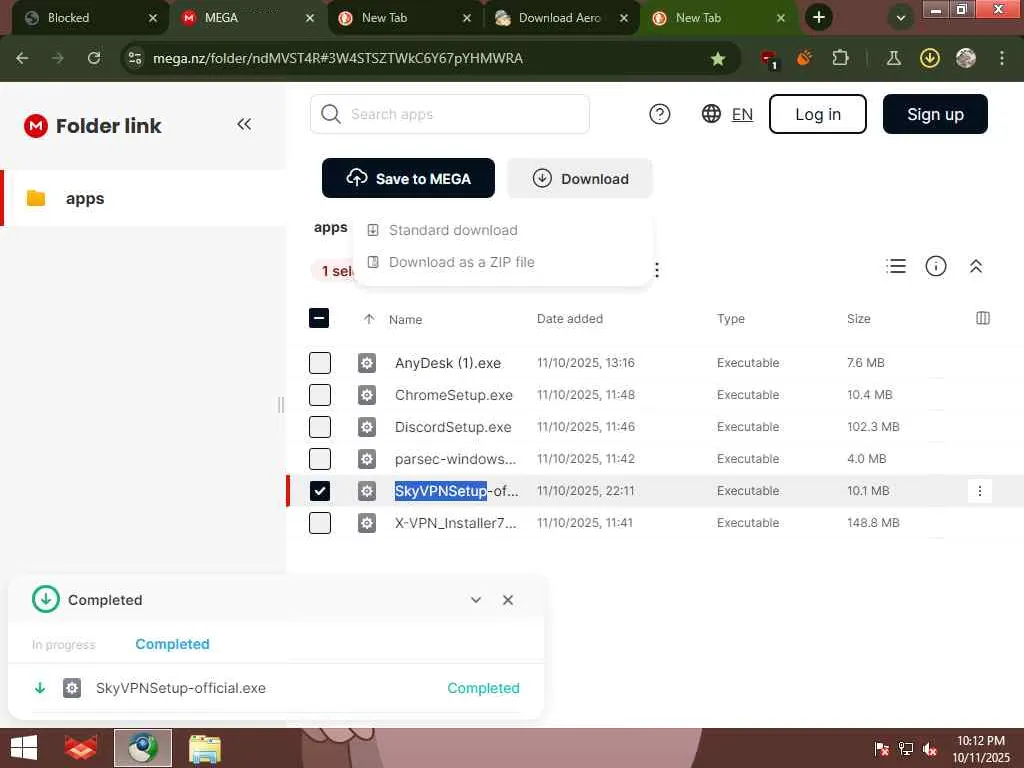This screenshot has width=1024, height=768.
Task: Switch to the In progress tab
Action: (x=63, y=645)
